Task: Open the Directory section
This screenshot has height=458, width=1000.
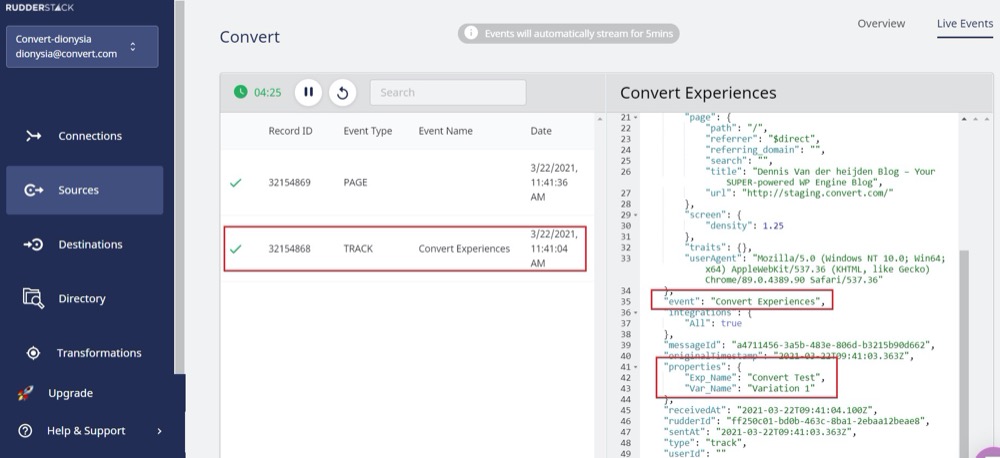Action: pyautogui.click(x=82, y=299)
